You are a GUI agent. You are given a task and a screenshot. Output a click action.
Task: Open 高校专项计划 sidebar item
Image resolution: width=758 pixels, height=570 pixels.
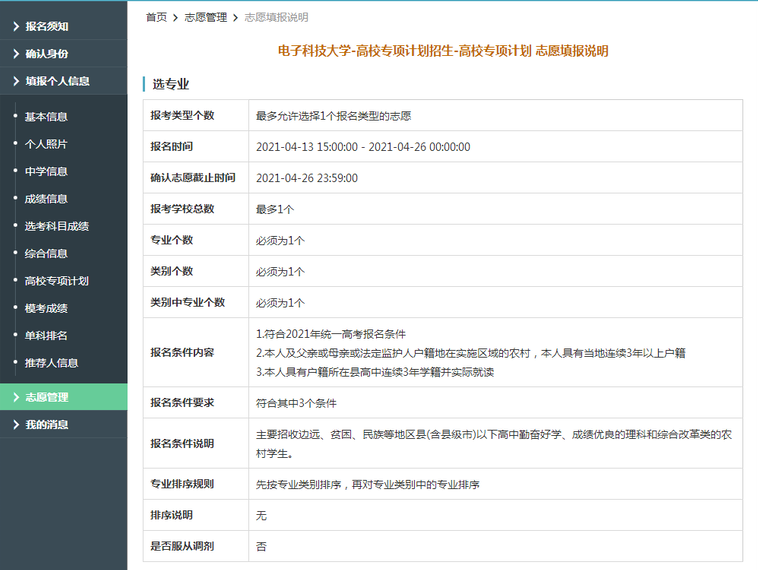point(57,281)
